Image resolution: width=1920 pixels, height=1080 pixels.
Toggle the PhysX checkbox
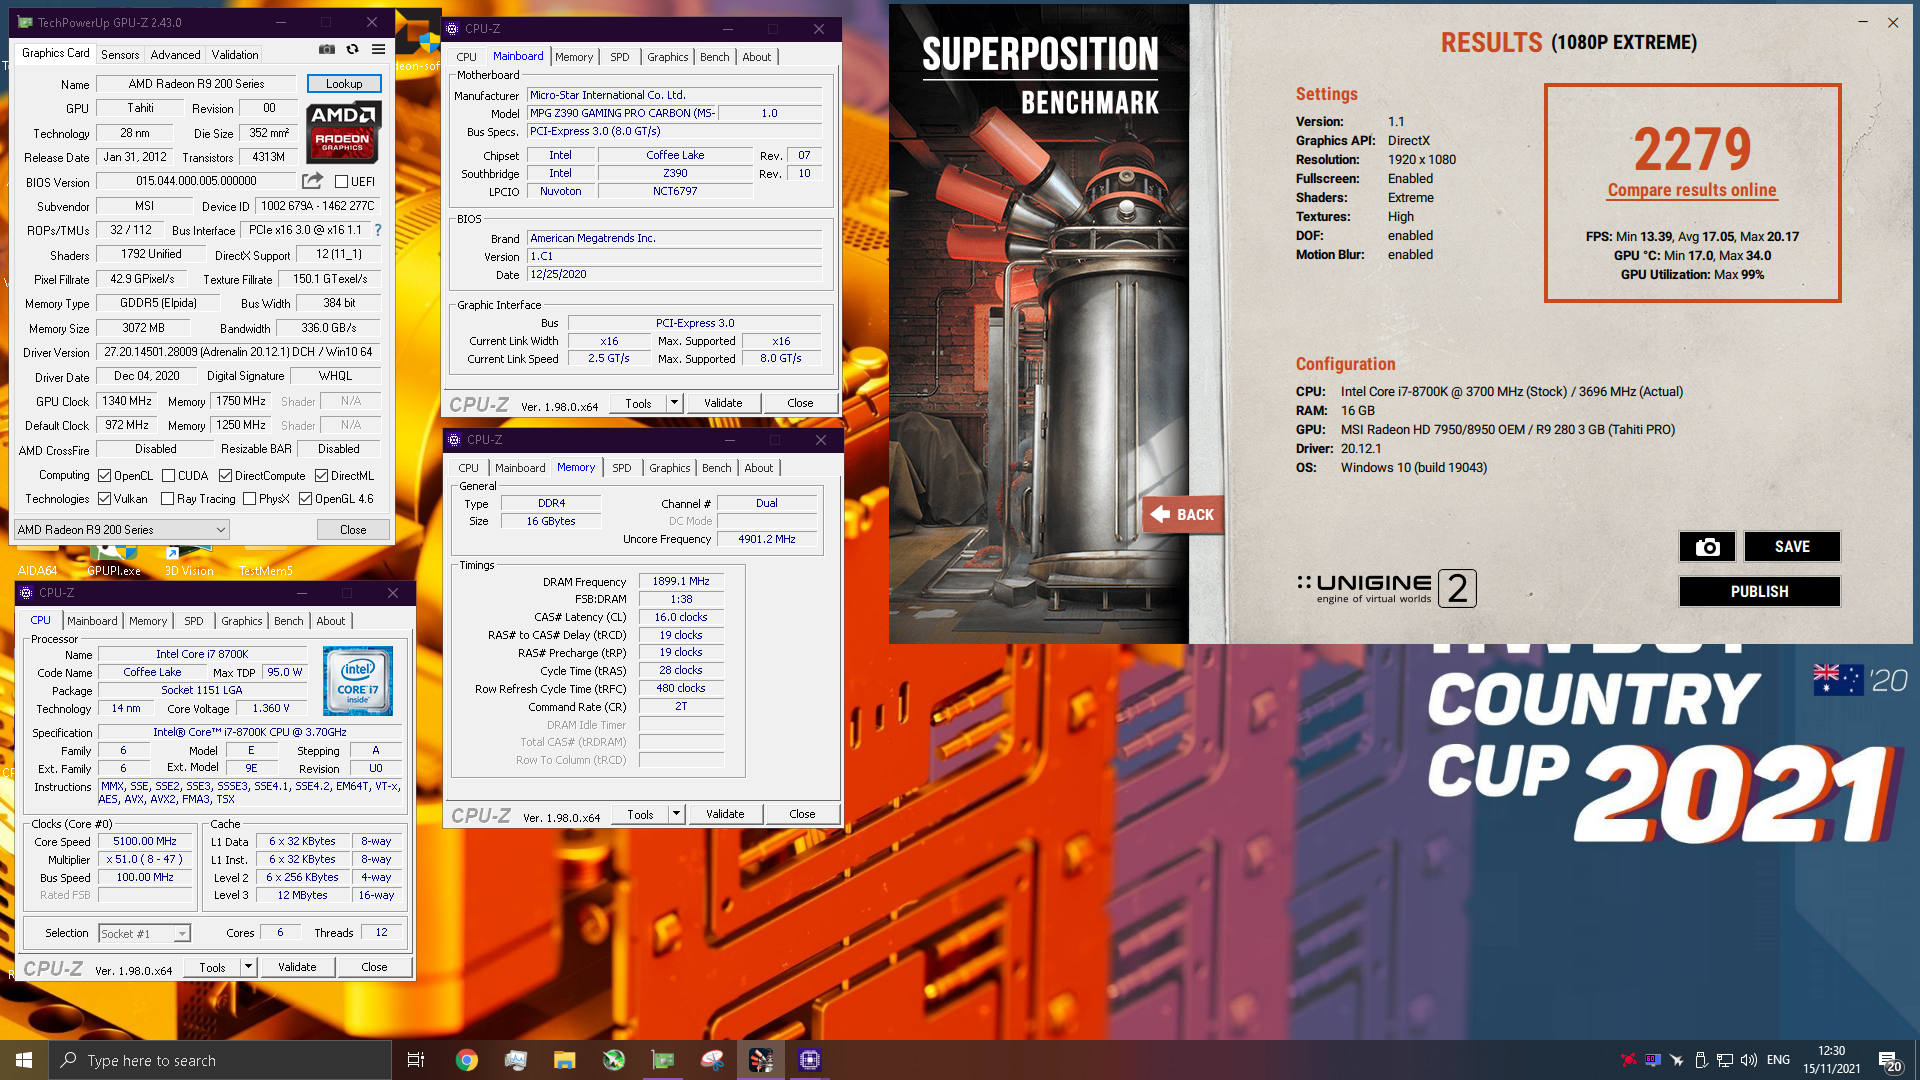[249, 499]
